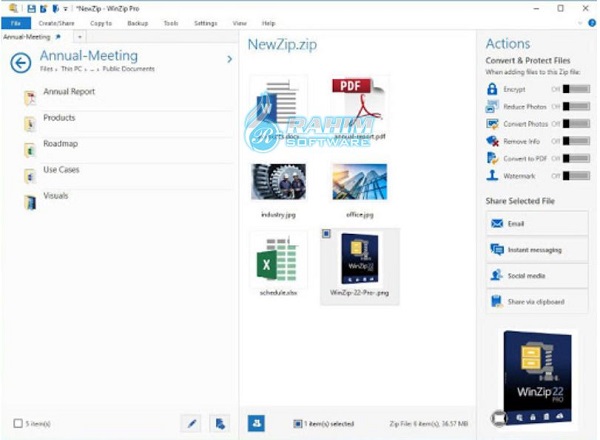Click the Email share button
This screenshot has width=600, height=440.
tap(537, 223)
